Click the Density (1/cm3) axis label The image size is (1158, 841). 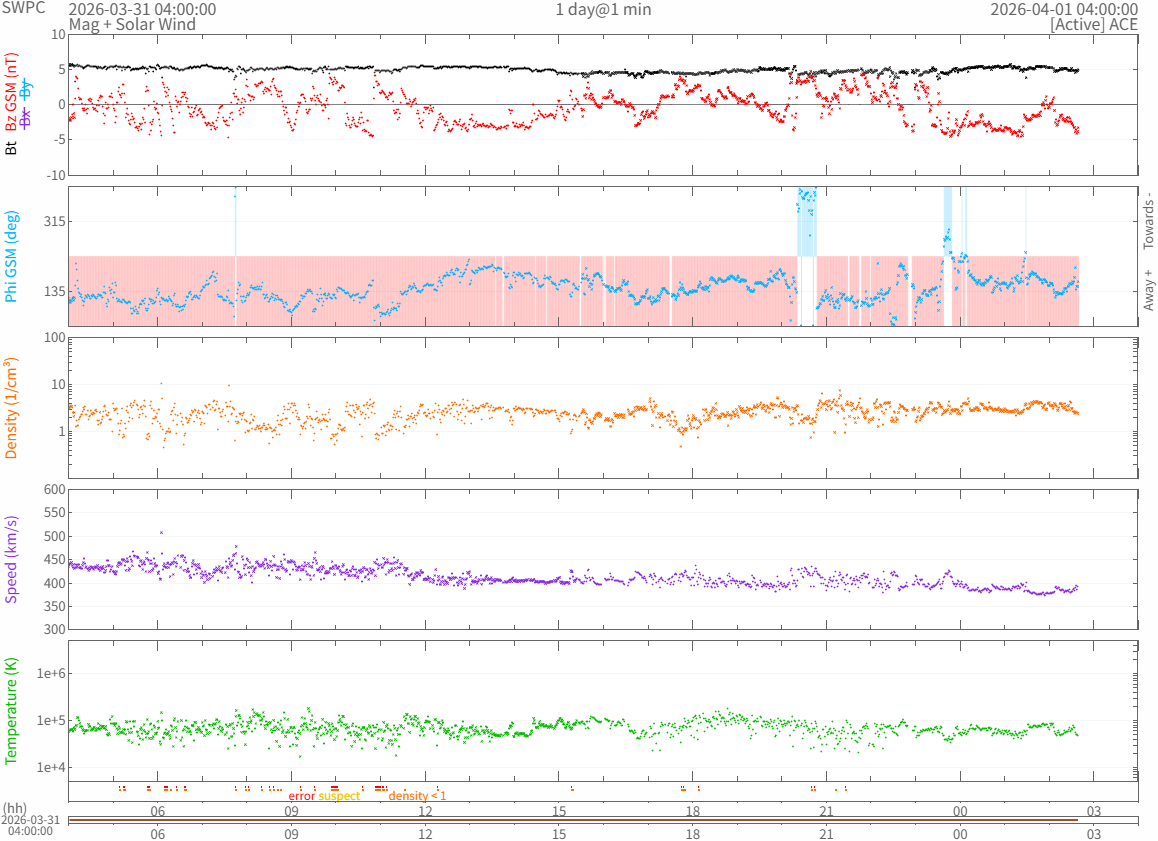11,408
